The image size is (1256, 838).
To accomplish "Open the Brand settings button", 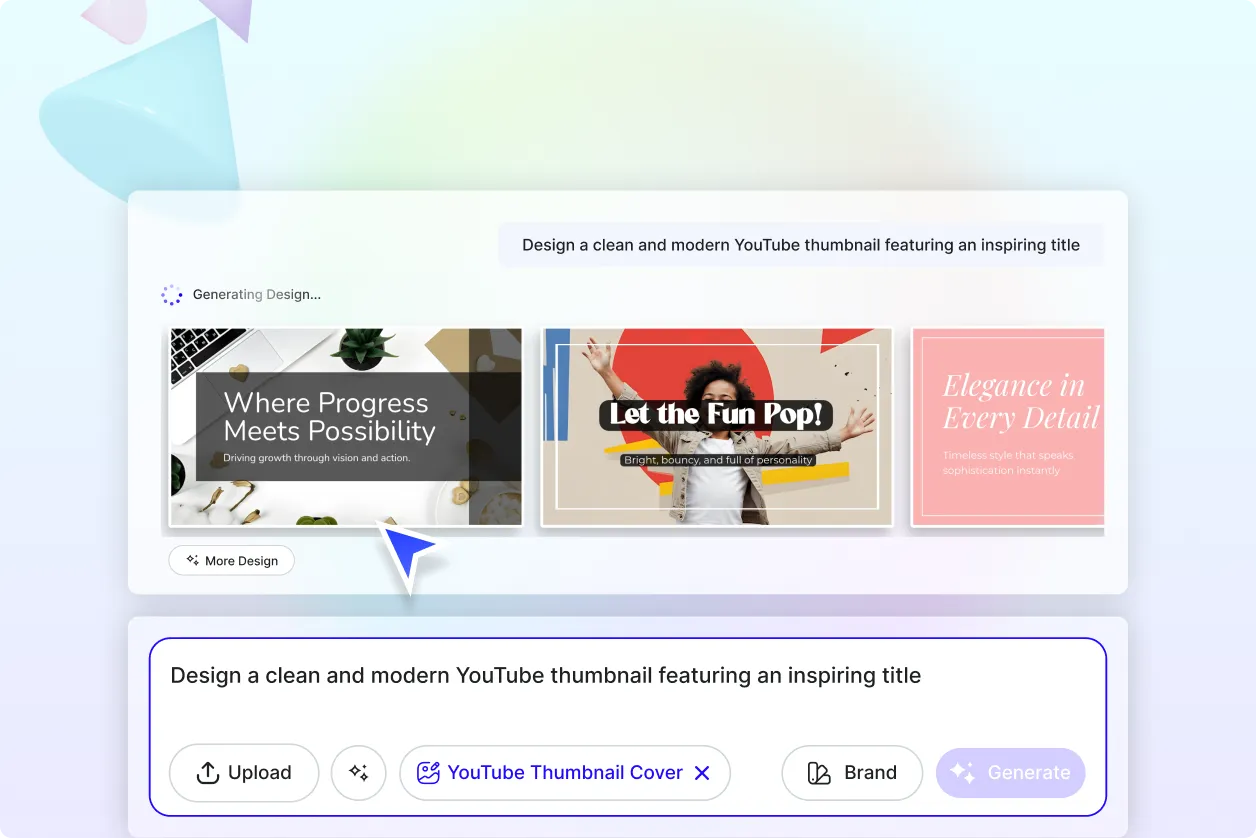I will pyautogui.click(x=852, y=772).
